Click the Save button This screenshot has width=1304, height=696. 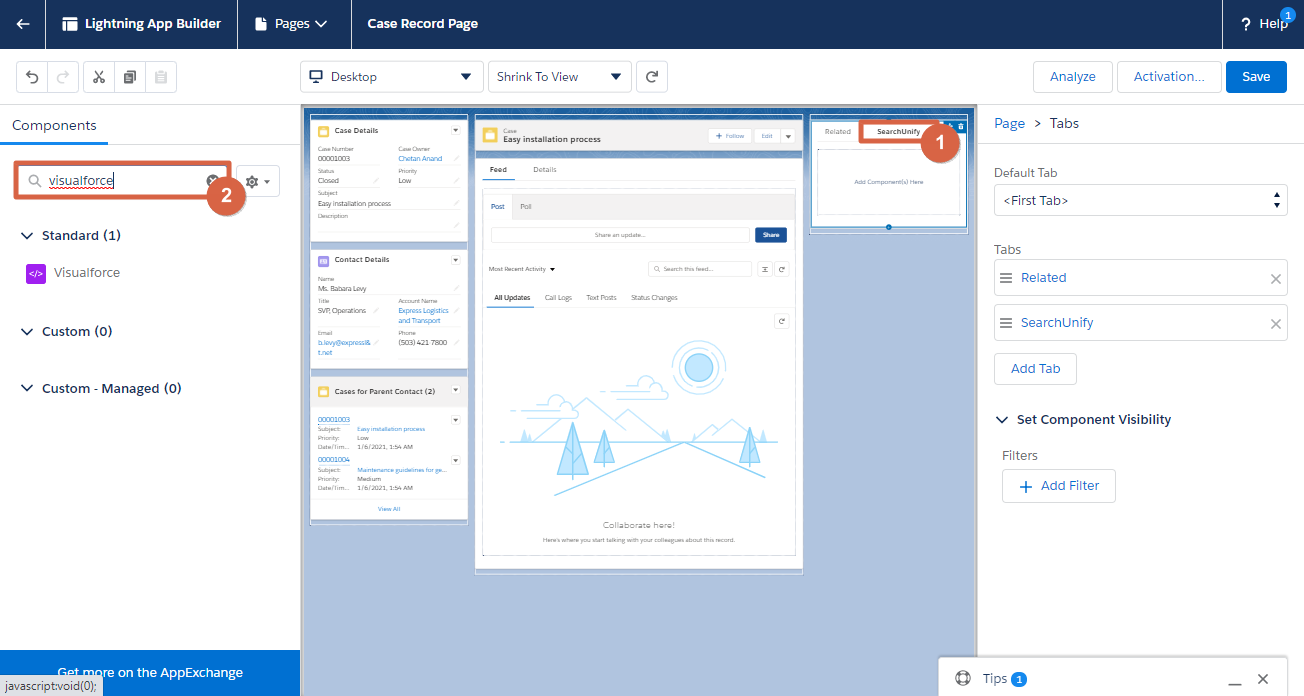[1256, 77]
